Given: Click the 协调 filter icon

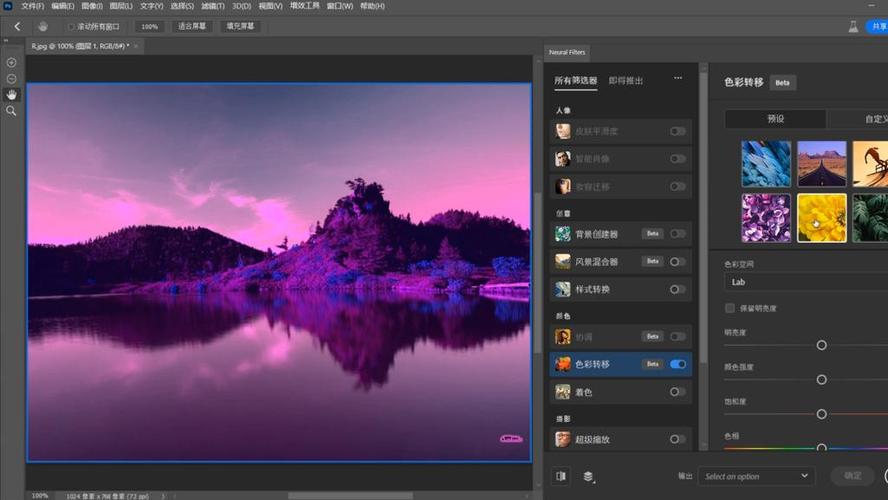Looking at the screenshot, I should (562, 336).
